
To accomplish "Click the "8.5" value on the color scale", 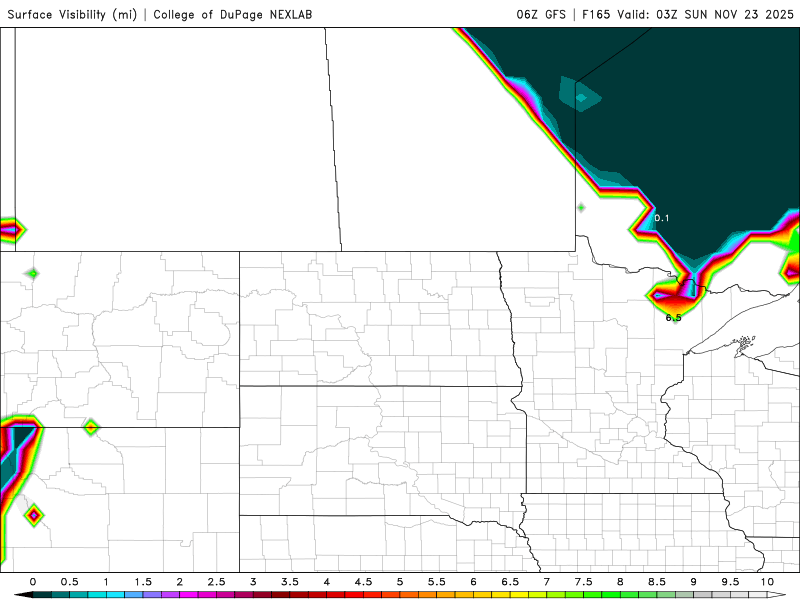I will 657,582.
